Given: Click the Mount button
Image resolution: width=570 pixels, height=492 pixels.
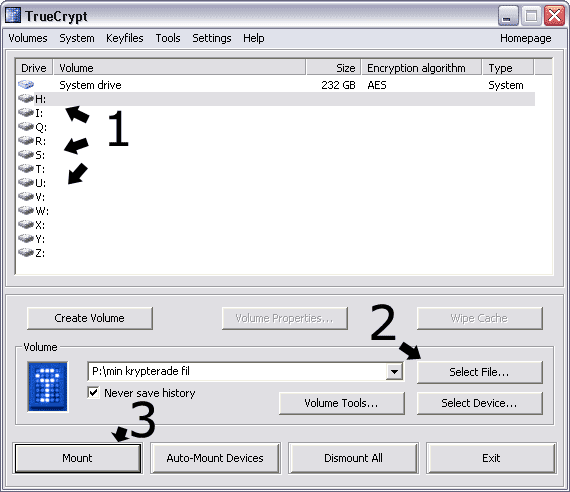Looking at the screenshot, I should [x=77, y=458].
